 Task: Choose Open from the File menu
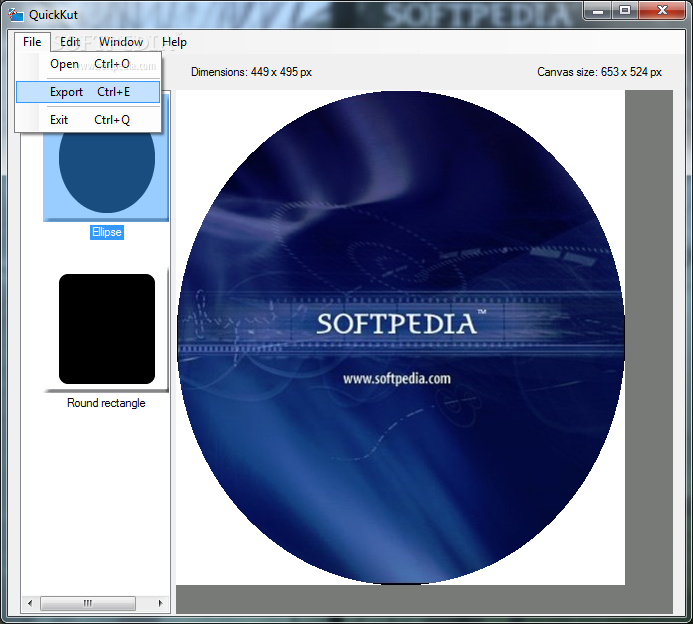coord(88,64)
